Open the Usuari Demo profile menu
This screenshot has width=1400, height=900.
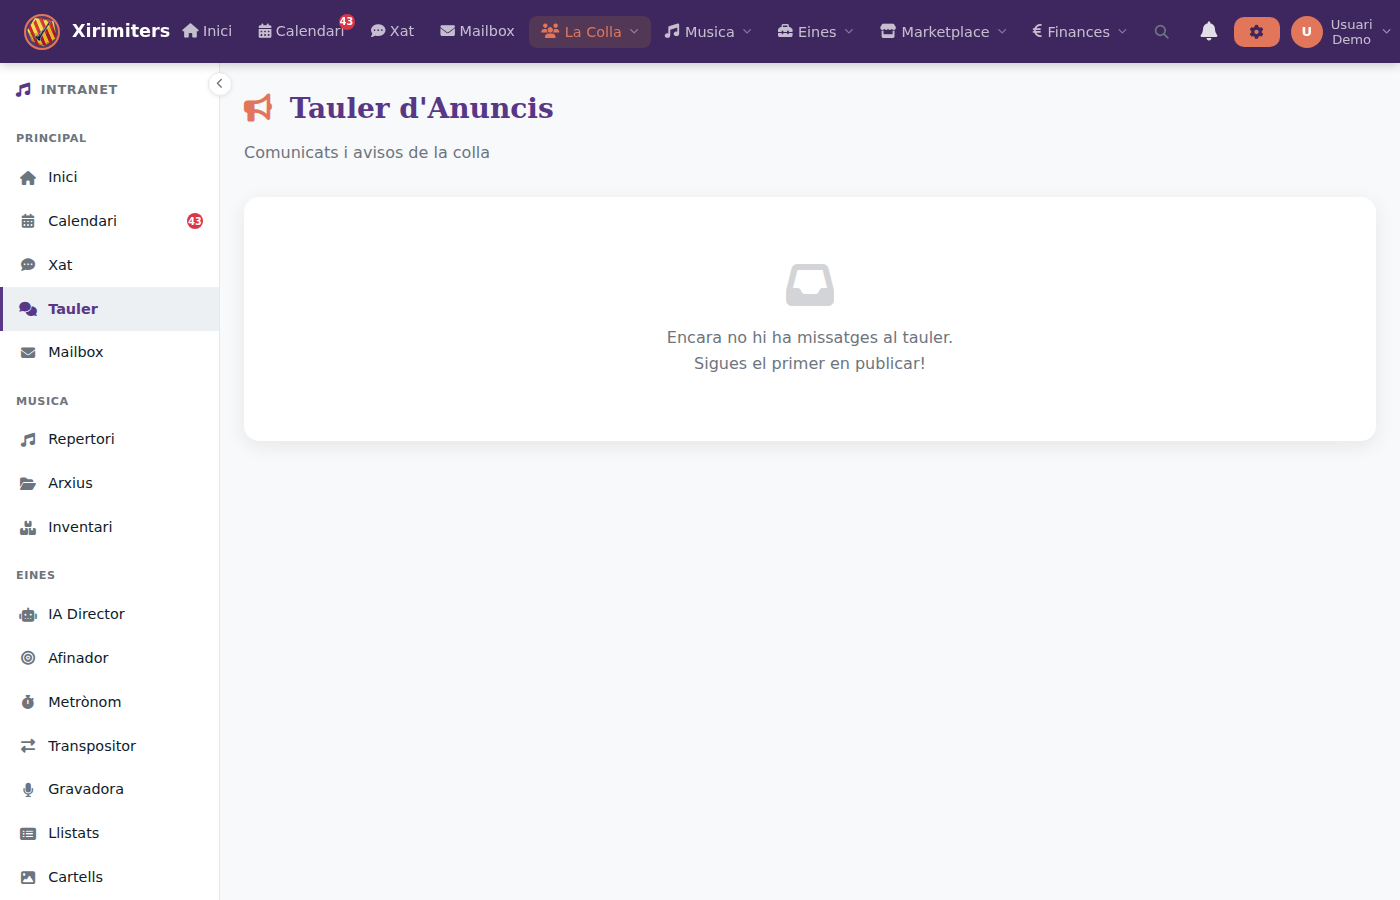point(1340,32)
